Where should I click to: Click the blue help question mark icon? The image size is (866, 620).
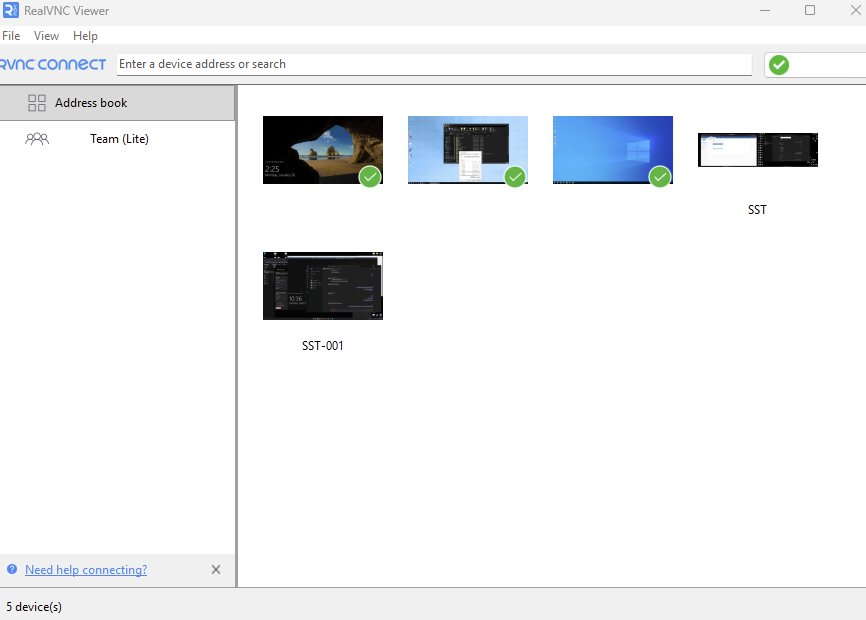click(12, 569)
